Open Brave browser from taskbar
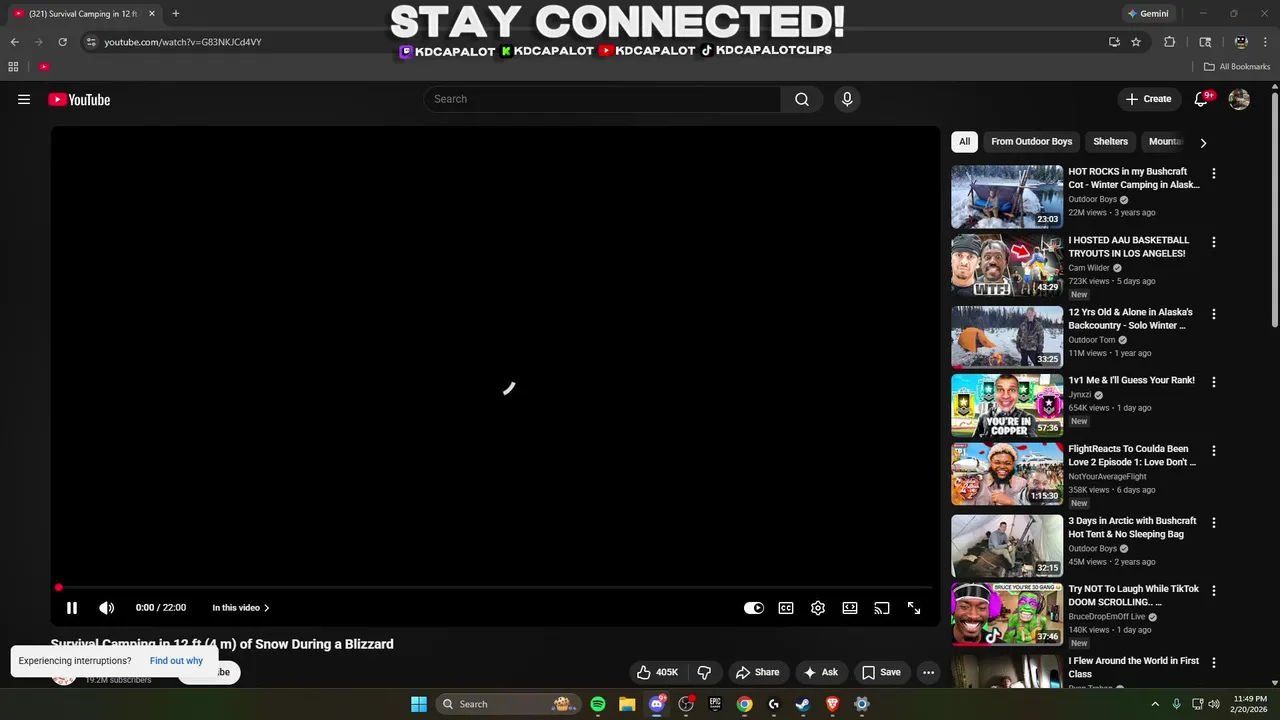 832,704
